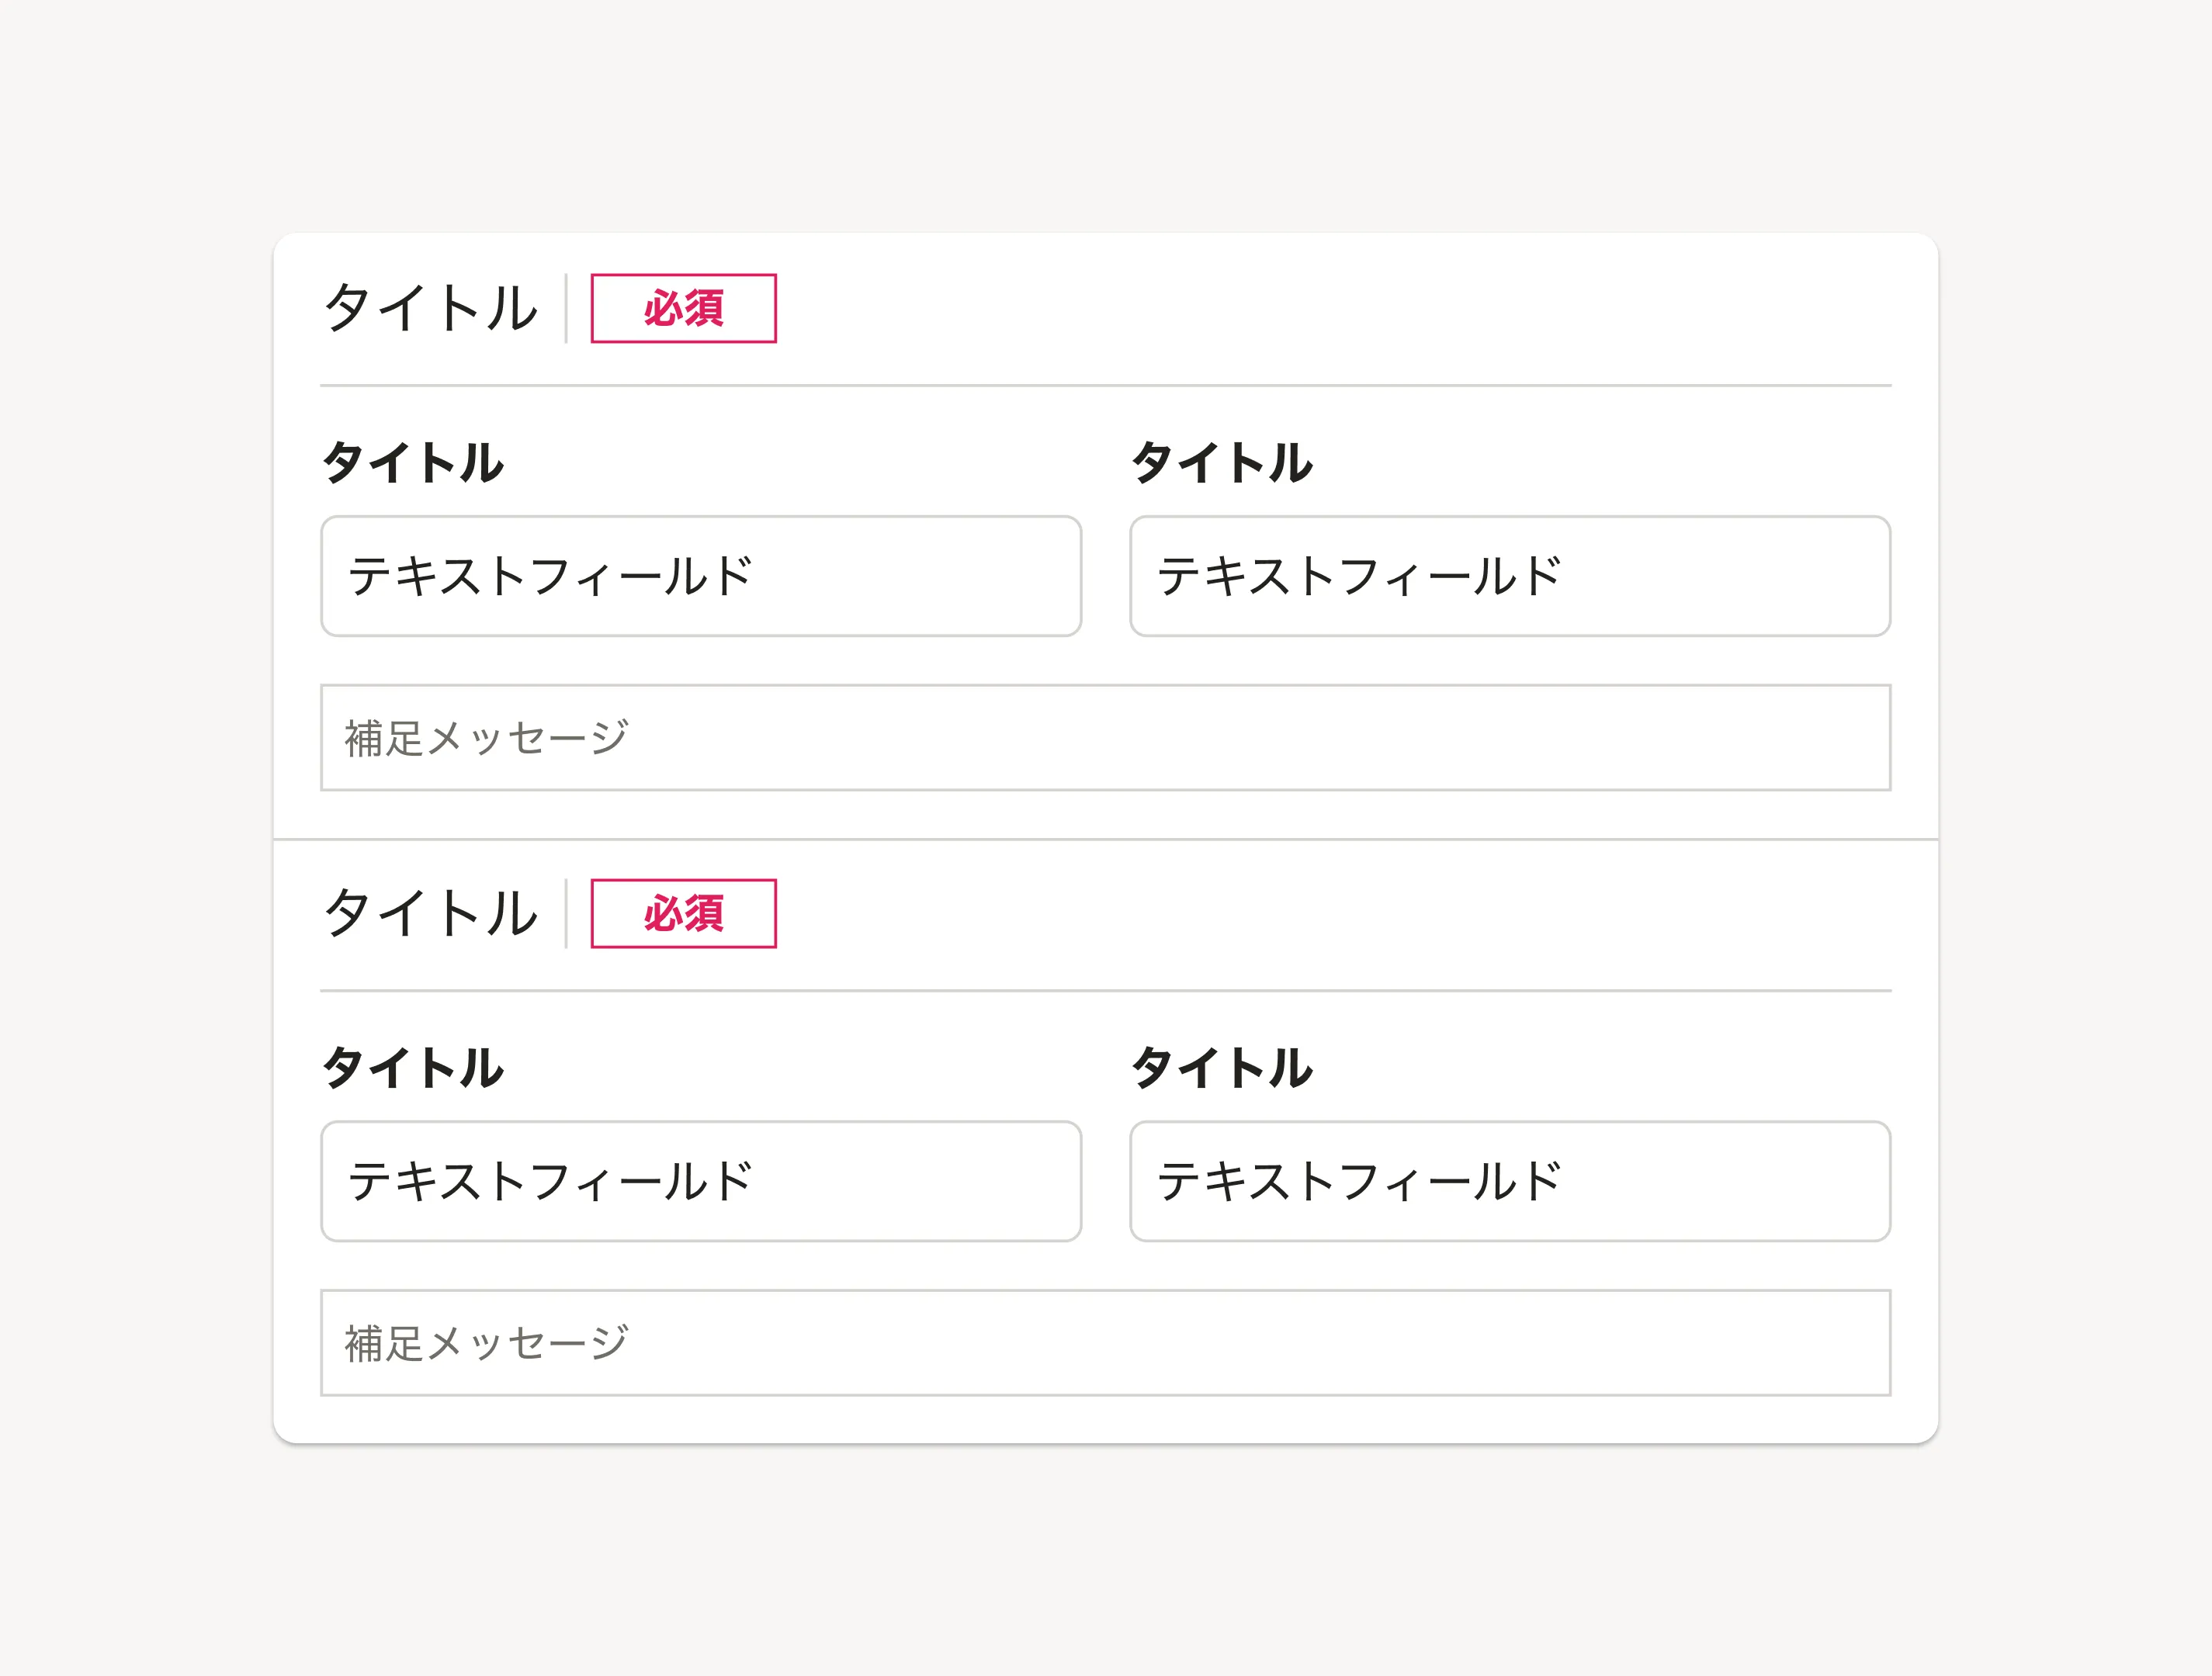
Task: Click the vertical divider beside the bottom 必須 badge
Action: 566,913
